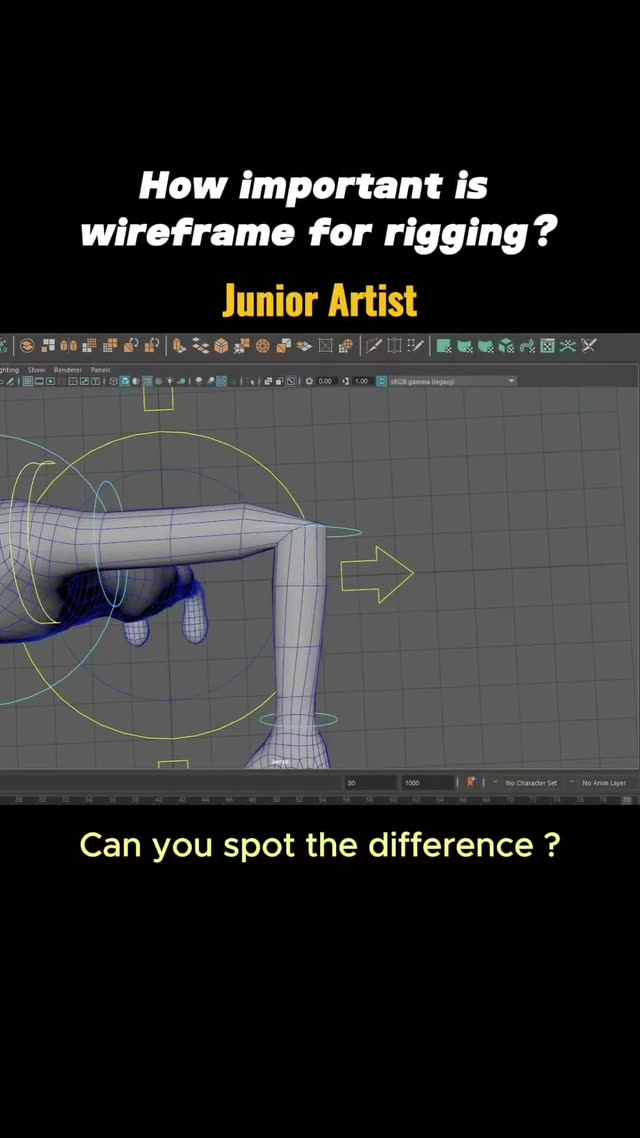
Task: Toggle use default material
Action: [136, 381]
